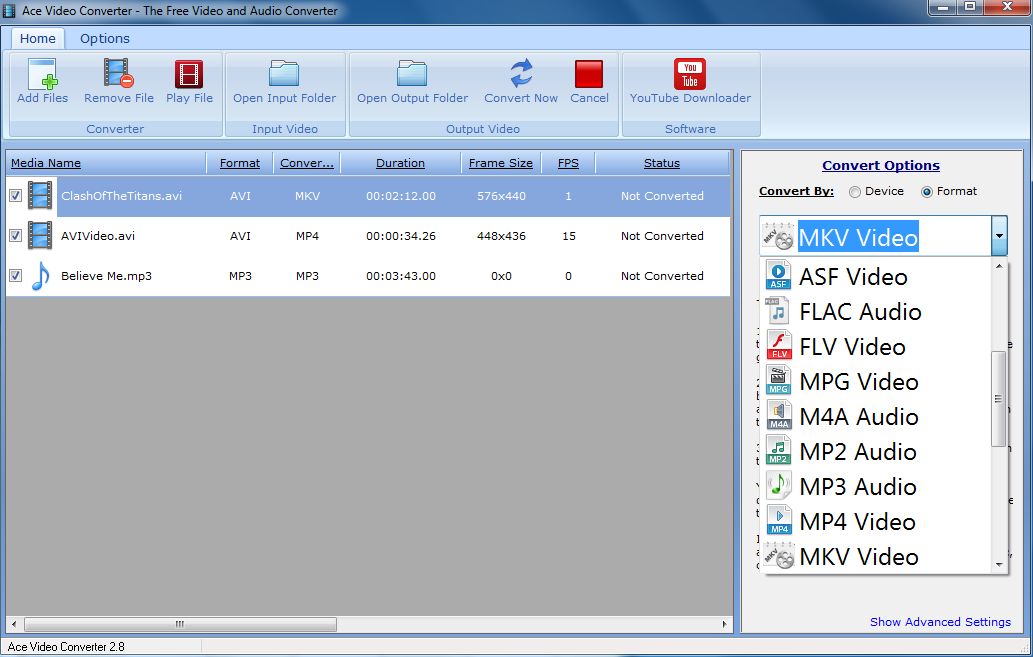1033x657 pixels.
Task: Launch the YouTube Downloader
Action: [690, 75]
